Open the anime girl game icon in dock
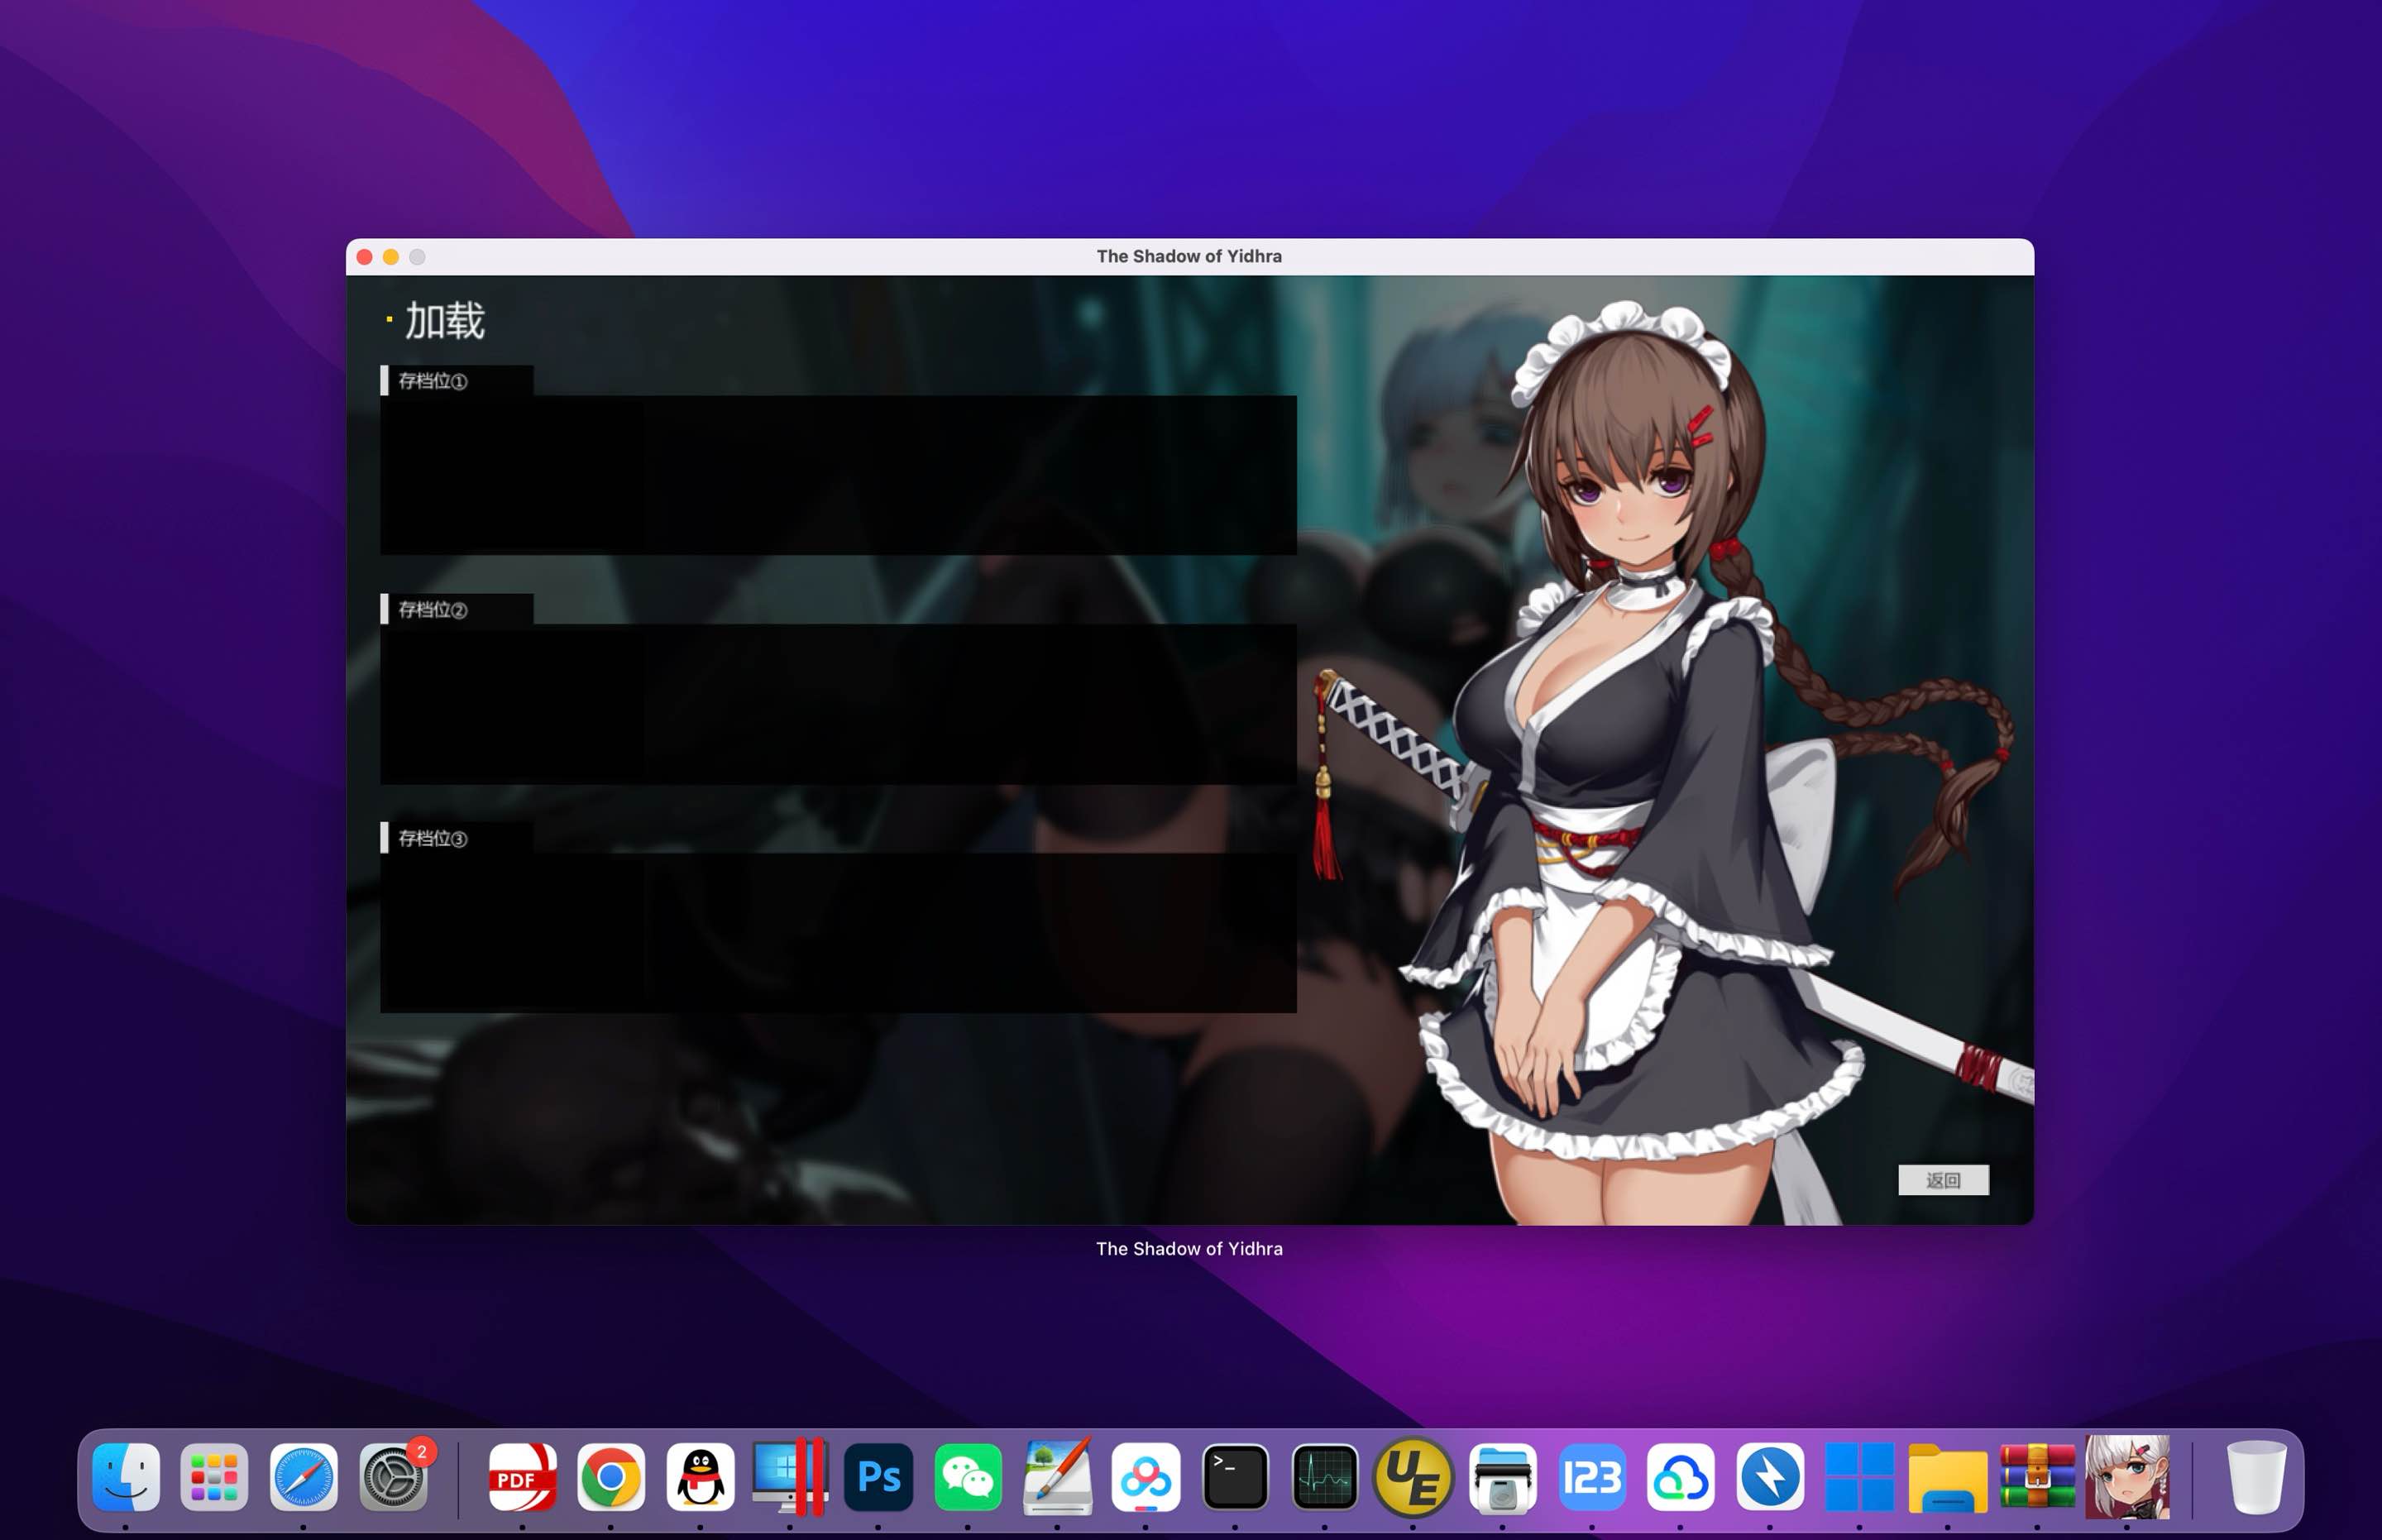Screen dimensions: 2382x1540 pyautogui.click(x=2127, y=1476)
